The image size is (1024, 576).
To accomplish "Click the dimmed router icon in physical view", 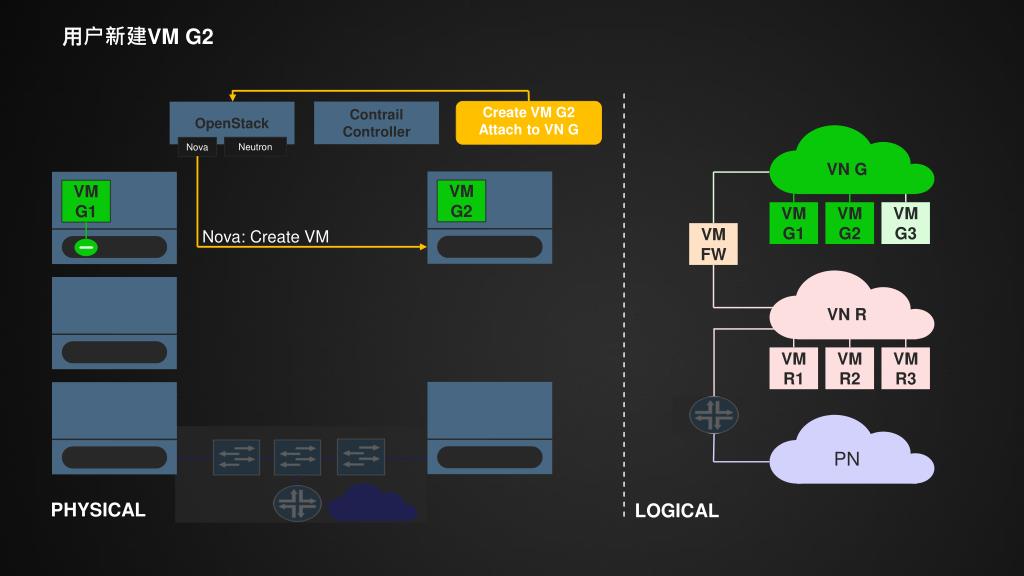I will click(297, 504).
